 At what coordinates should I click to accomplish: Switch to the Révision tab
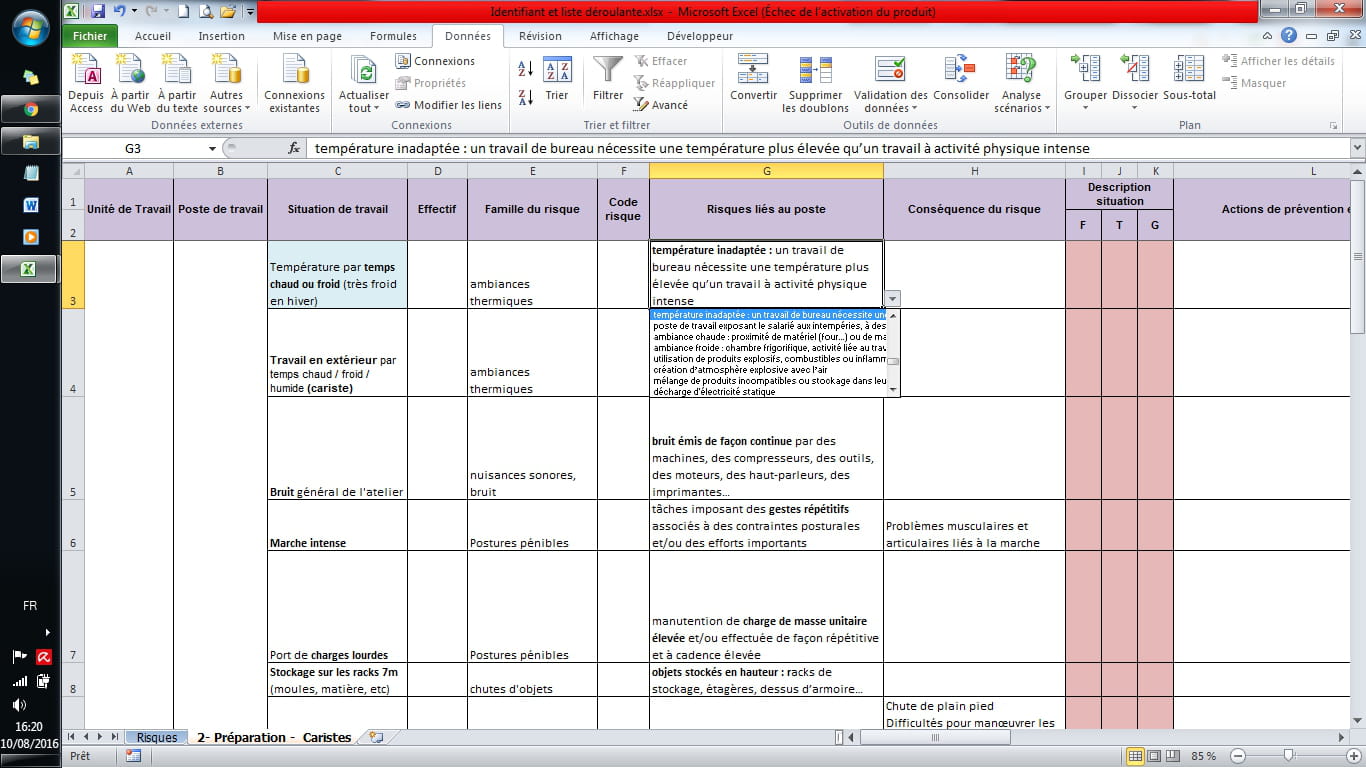coord(540,36)
